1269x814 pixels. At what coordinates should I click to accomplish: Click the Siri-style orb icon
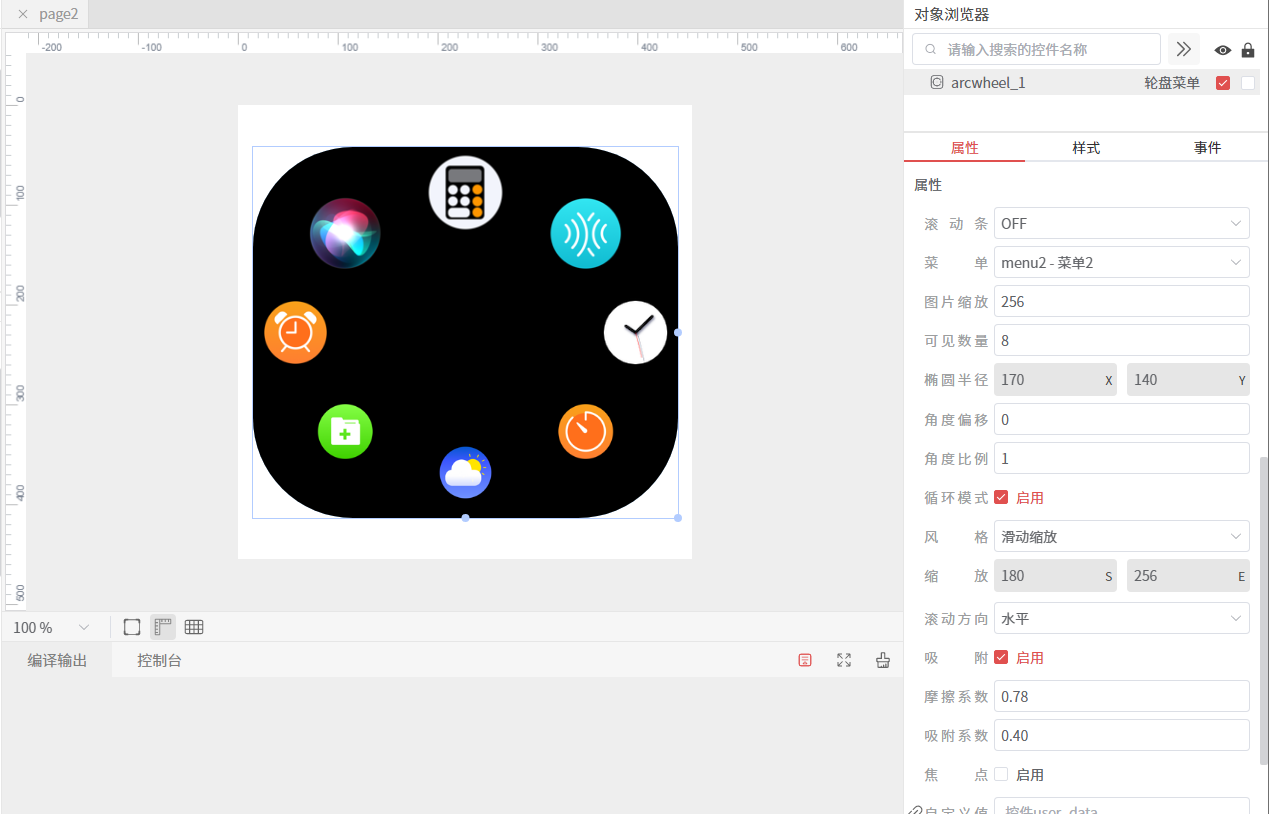pos(345,233)
